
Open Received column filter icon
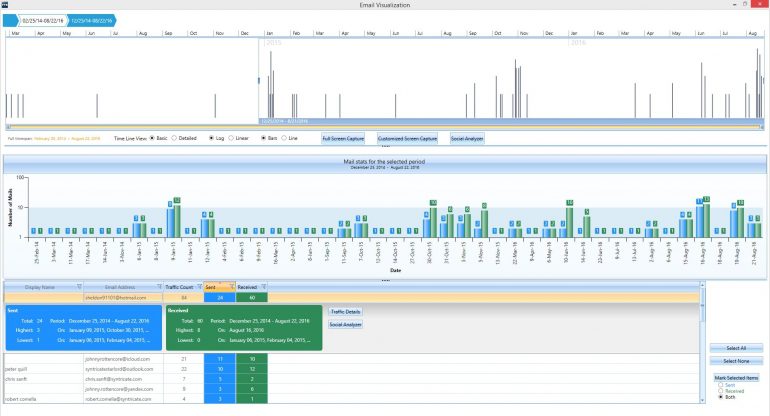(x=263, y=286)
